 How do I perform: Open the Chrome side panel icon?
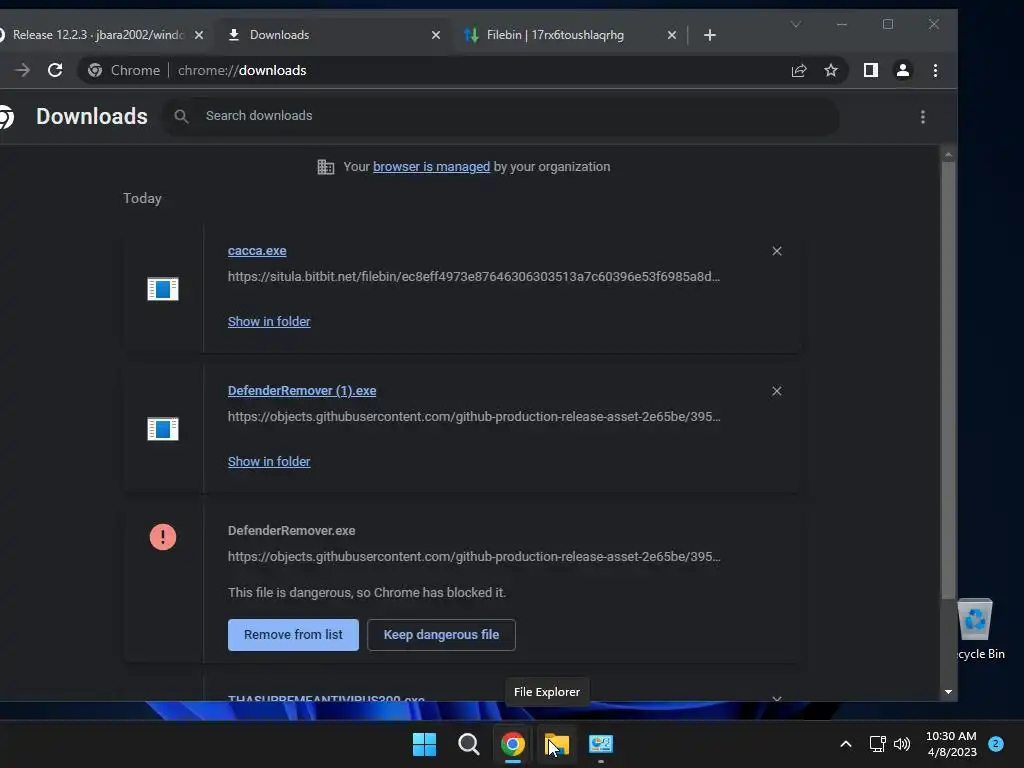(871, 71)
